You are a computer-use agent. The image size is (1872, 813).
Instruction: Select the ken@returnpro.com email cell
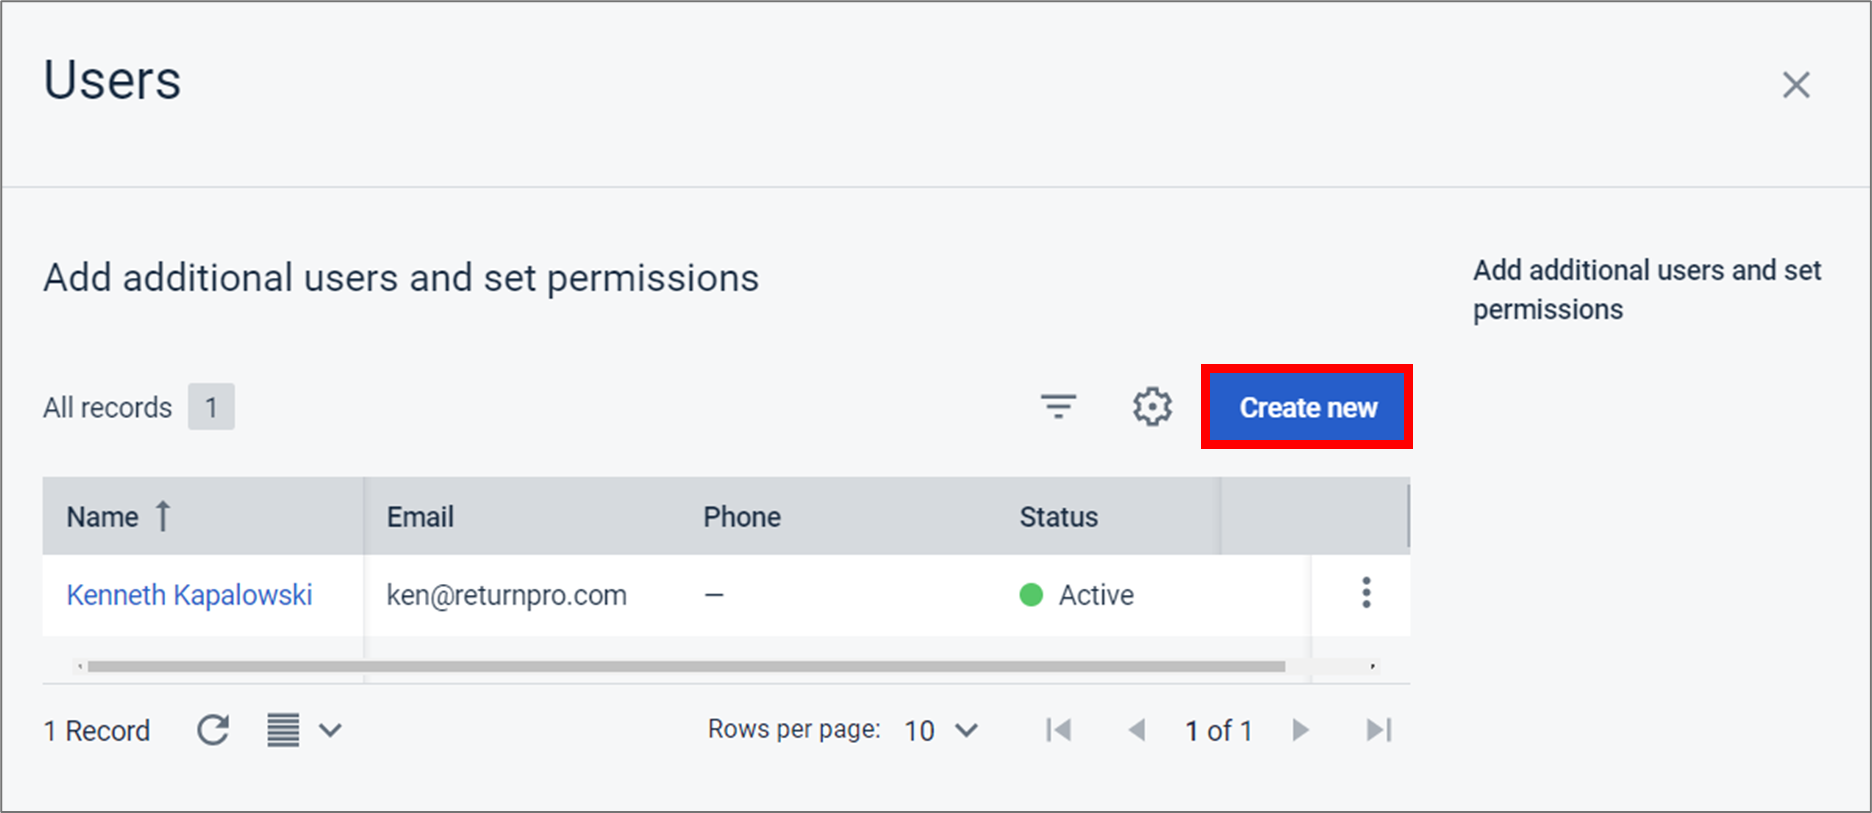(506, 595)
